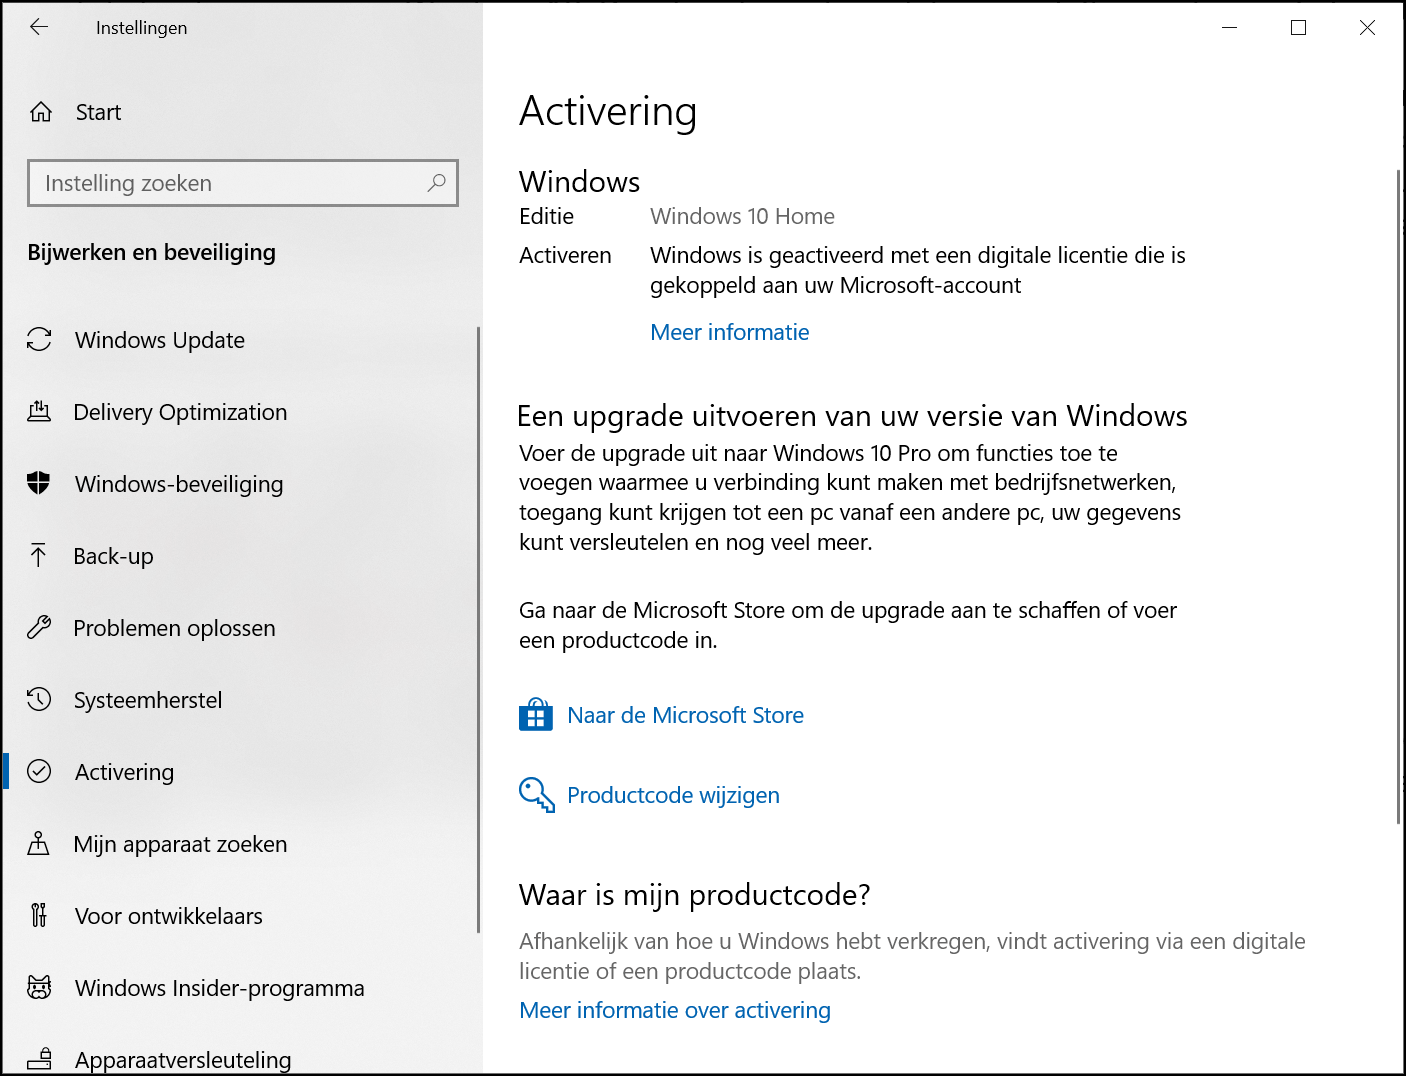The height and width of the screenshot is (1076, 1406).
Task: Click the Windows Update sync icon
Action: (39, 340)
